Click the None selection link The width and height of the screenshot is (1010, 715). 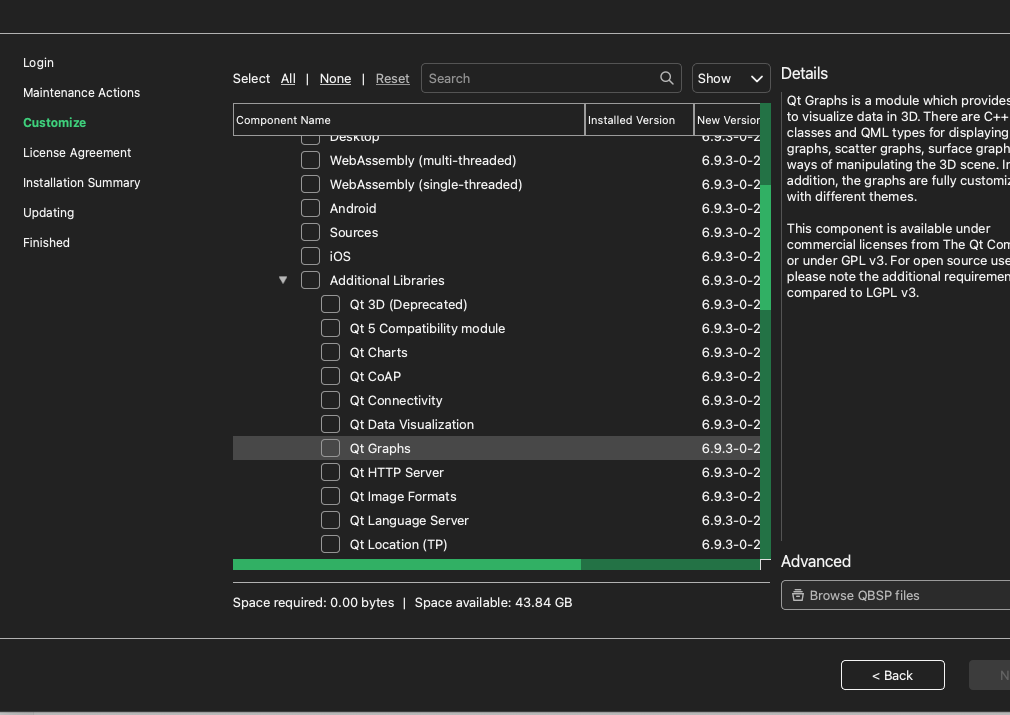335,79
